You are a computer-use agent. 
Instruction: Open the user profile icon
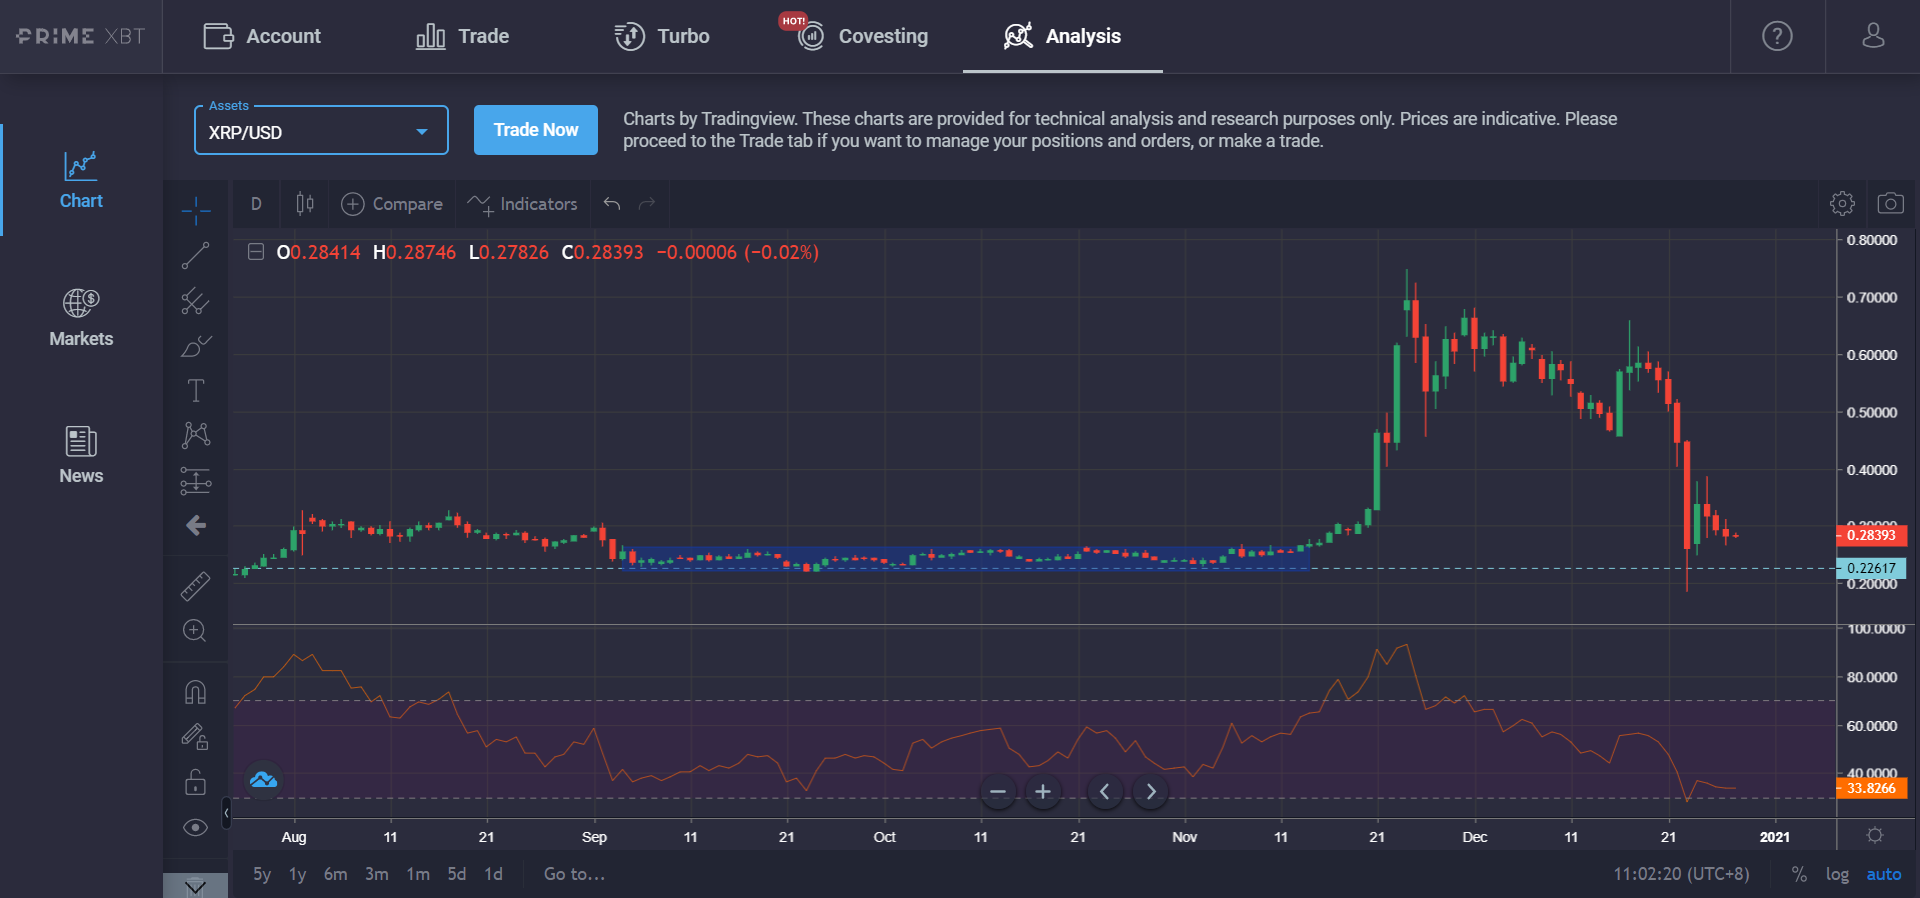coord(1873,36)
